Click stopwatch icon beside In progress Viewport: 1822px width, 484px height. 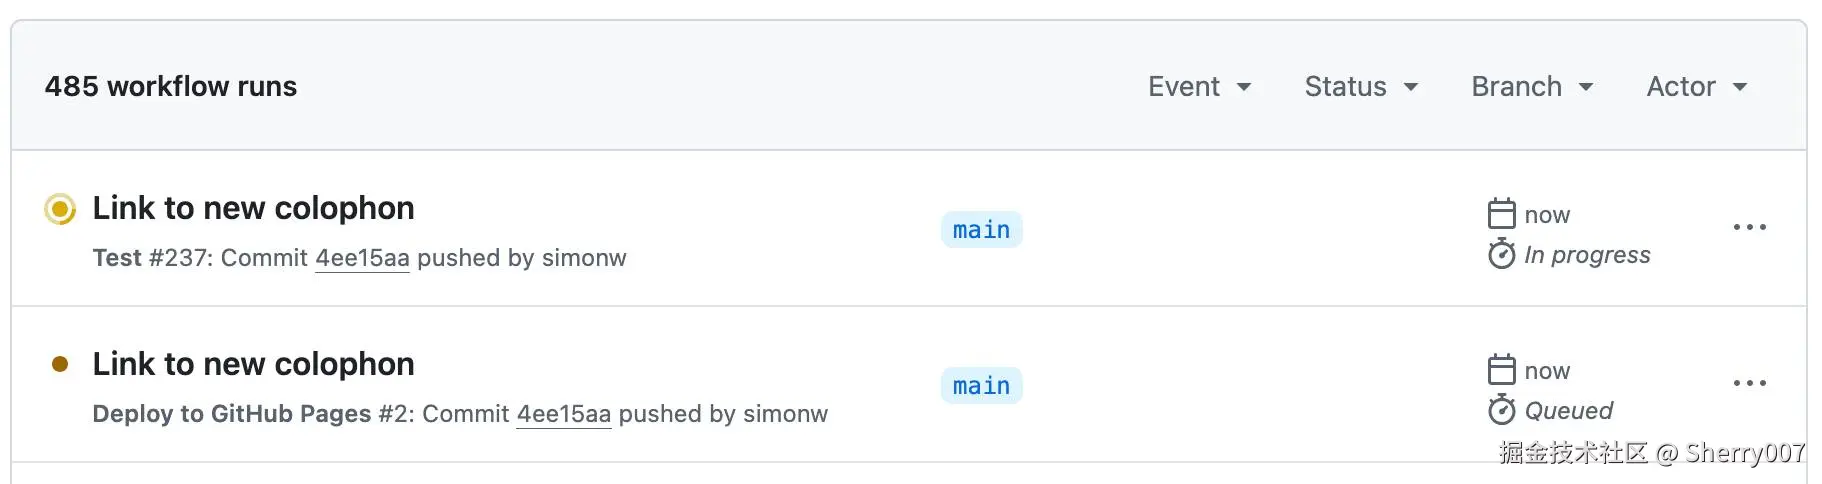pos(1501,255)
